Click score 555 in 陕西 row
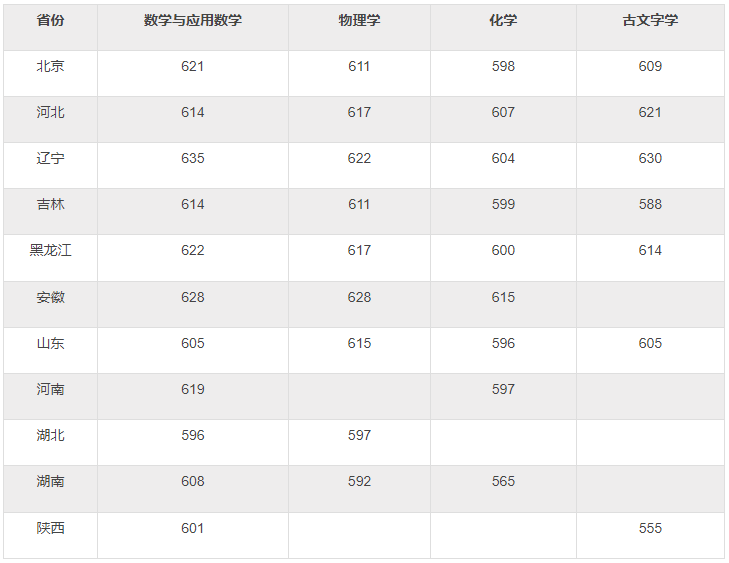Viewport: 729px width, 563px height. pyautogui.click(x=650, y=528)
